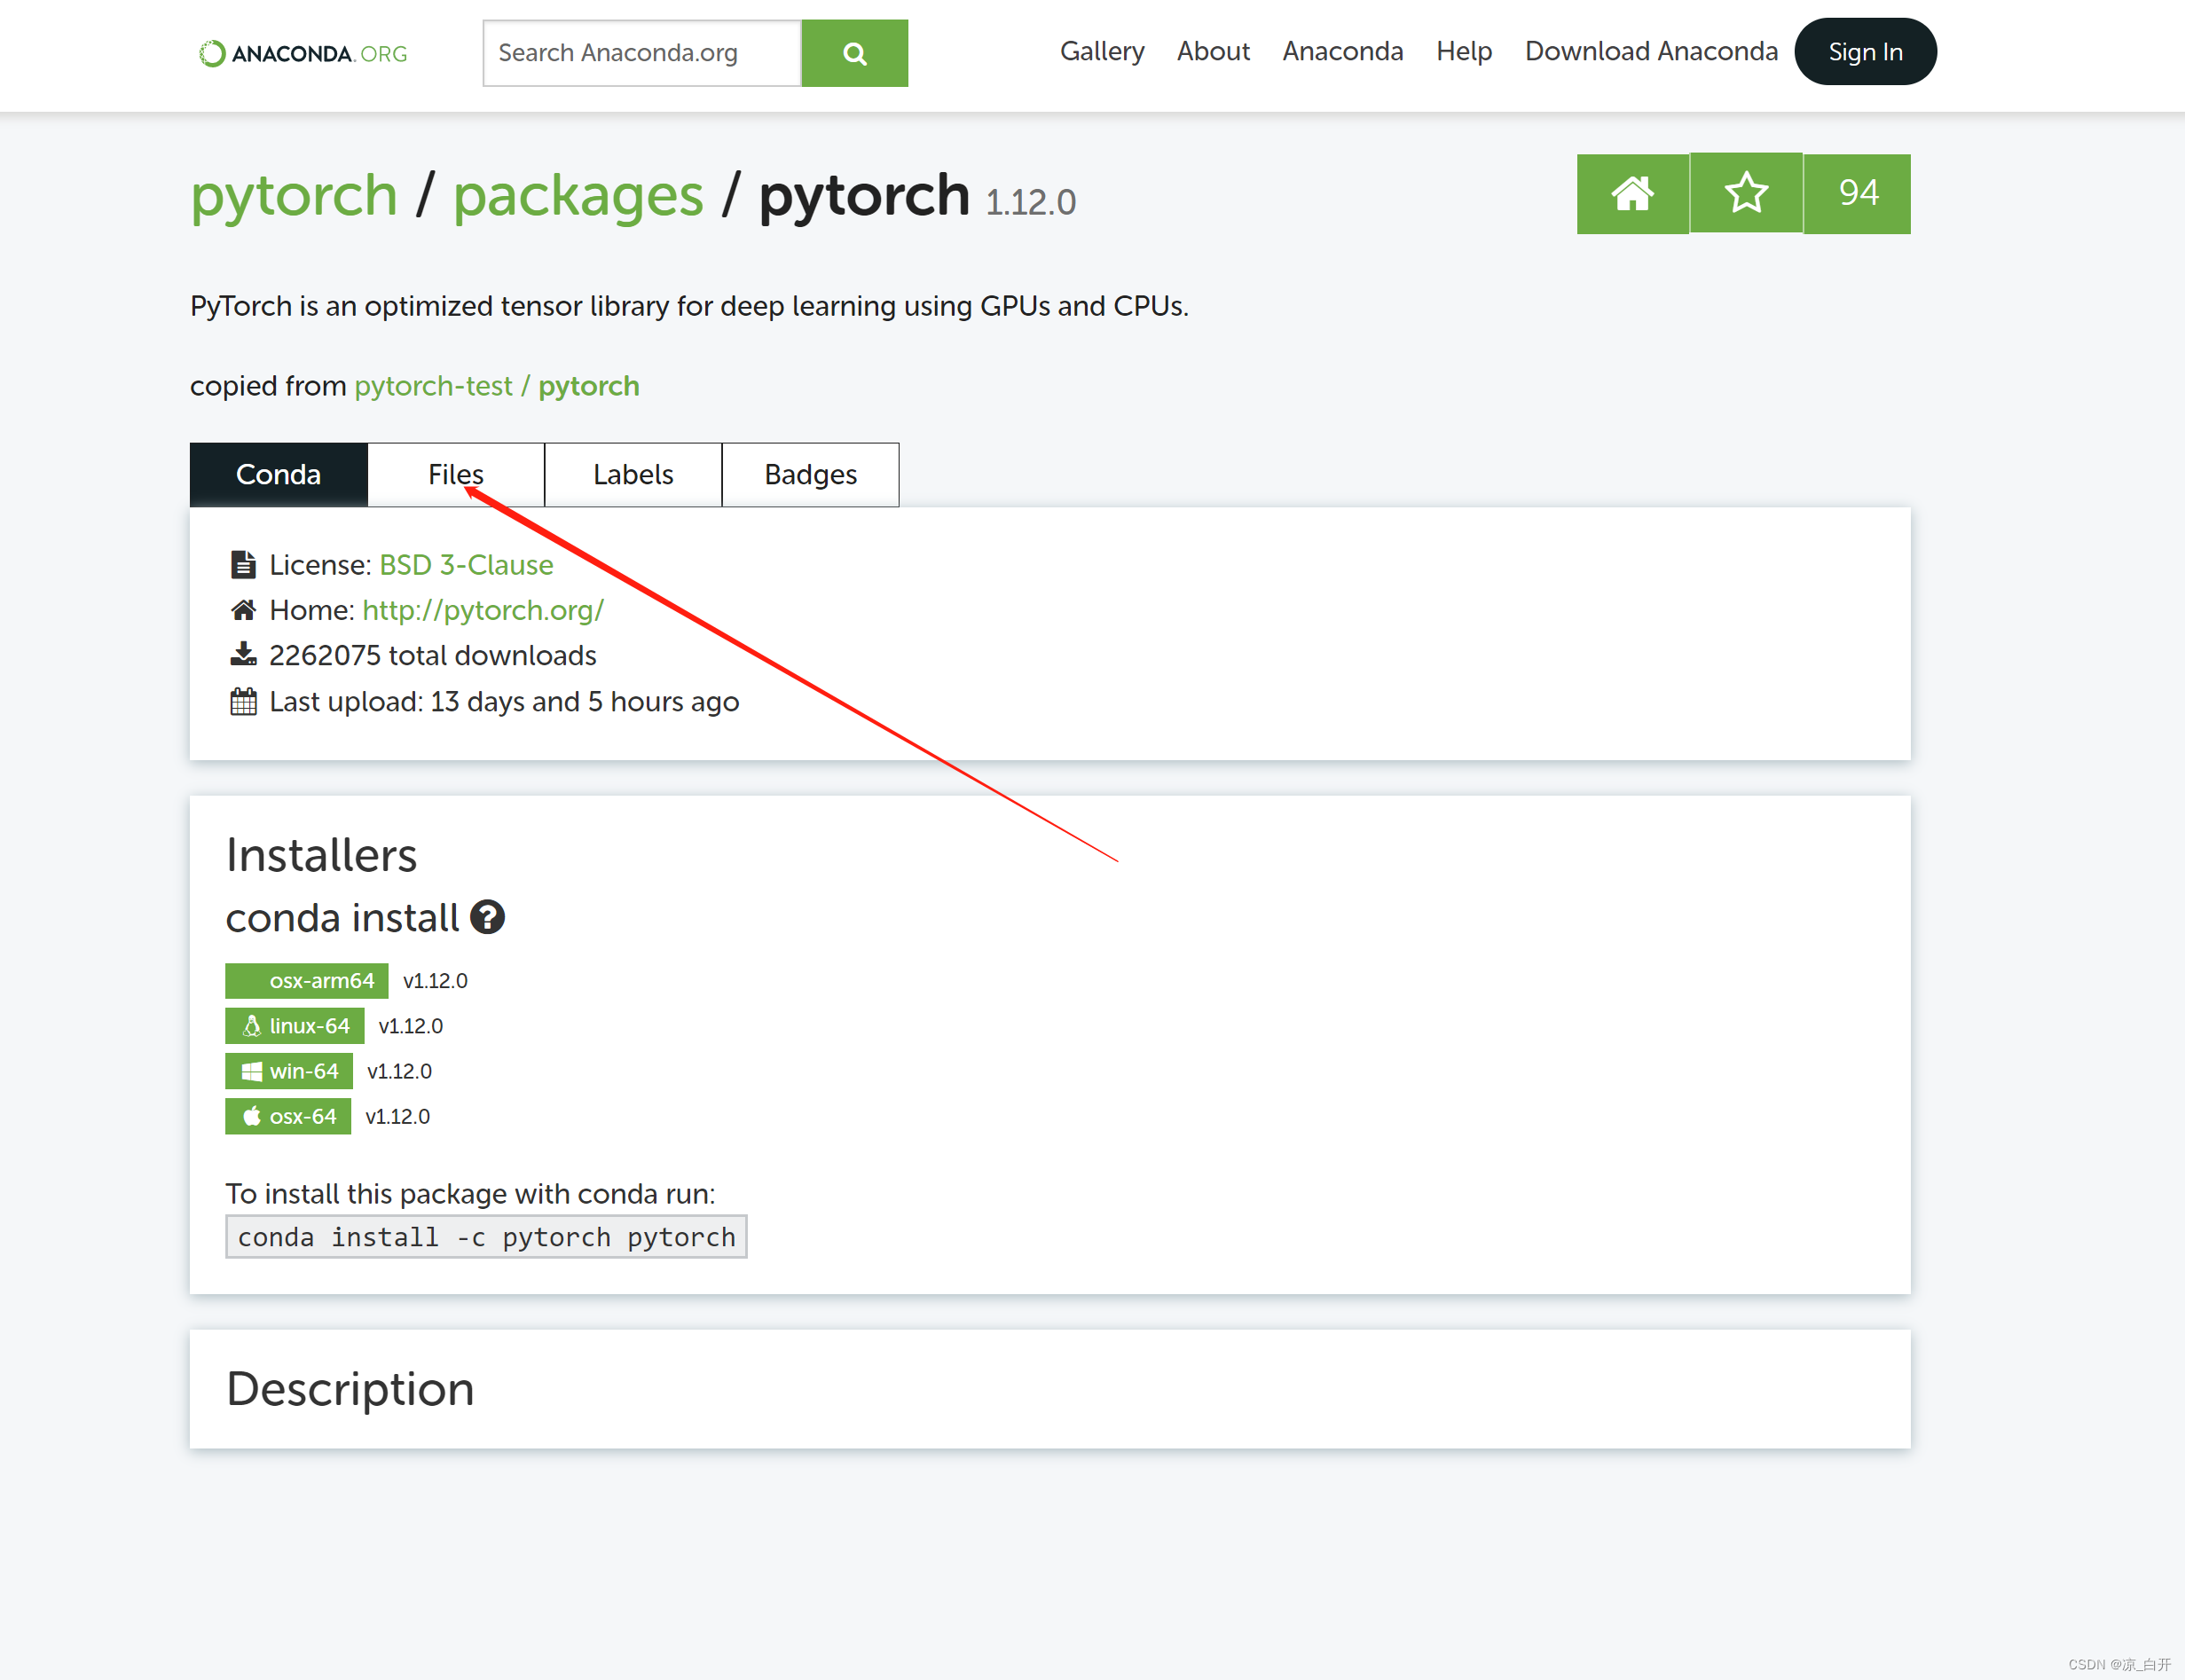Viewport: 2185px width, 1680px height.
Task: Click the Description heading
Action: 350,1389
